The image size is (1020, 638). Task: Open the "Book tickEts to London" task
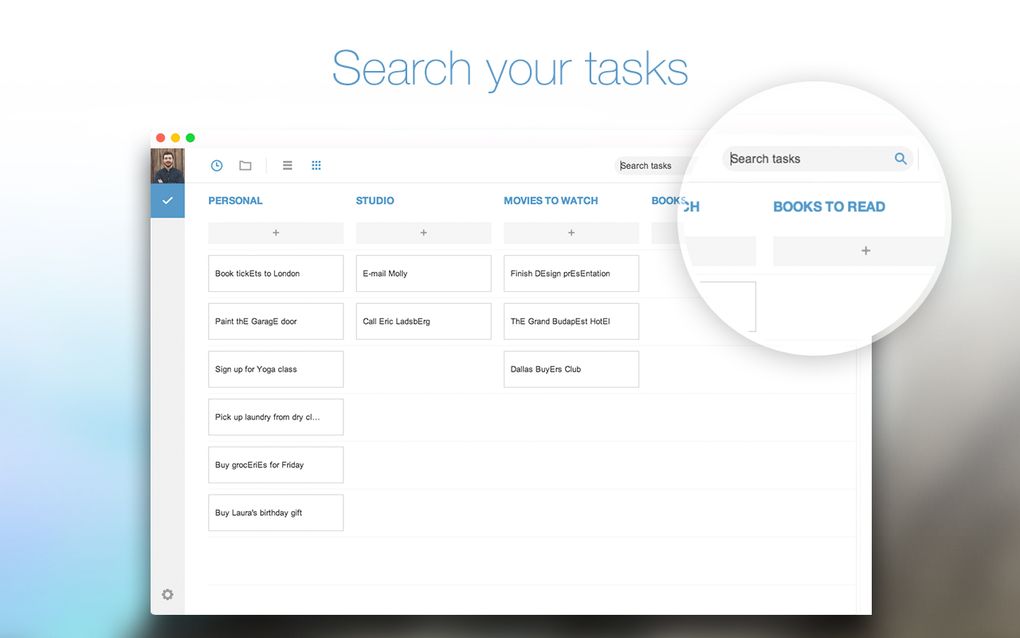275,273
